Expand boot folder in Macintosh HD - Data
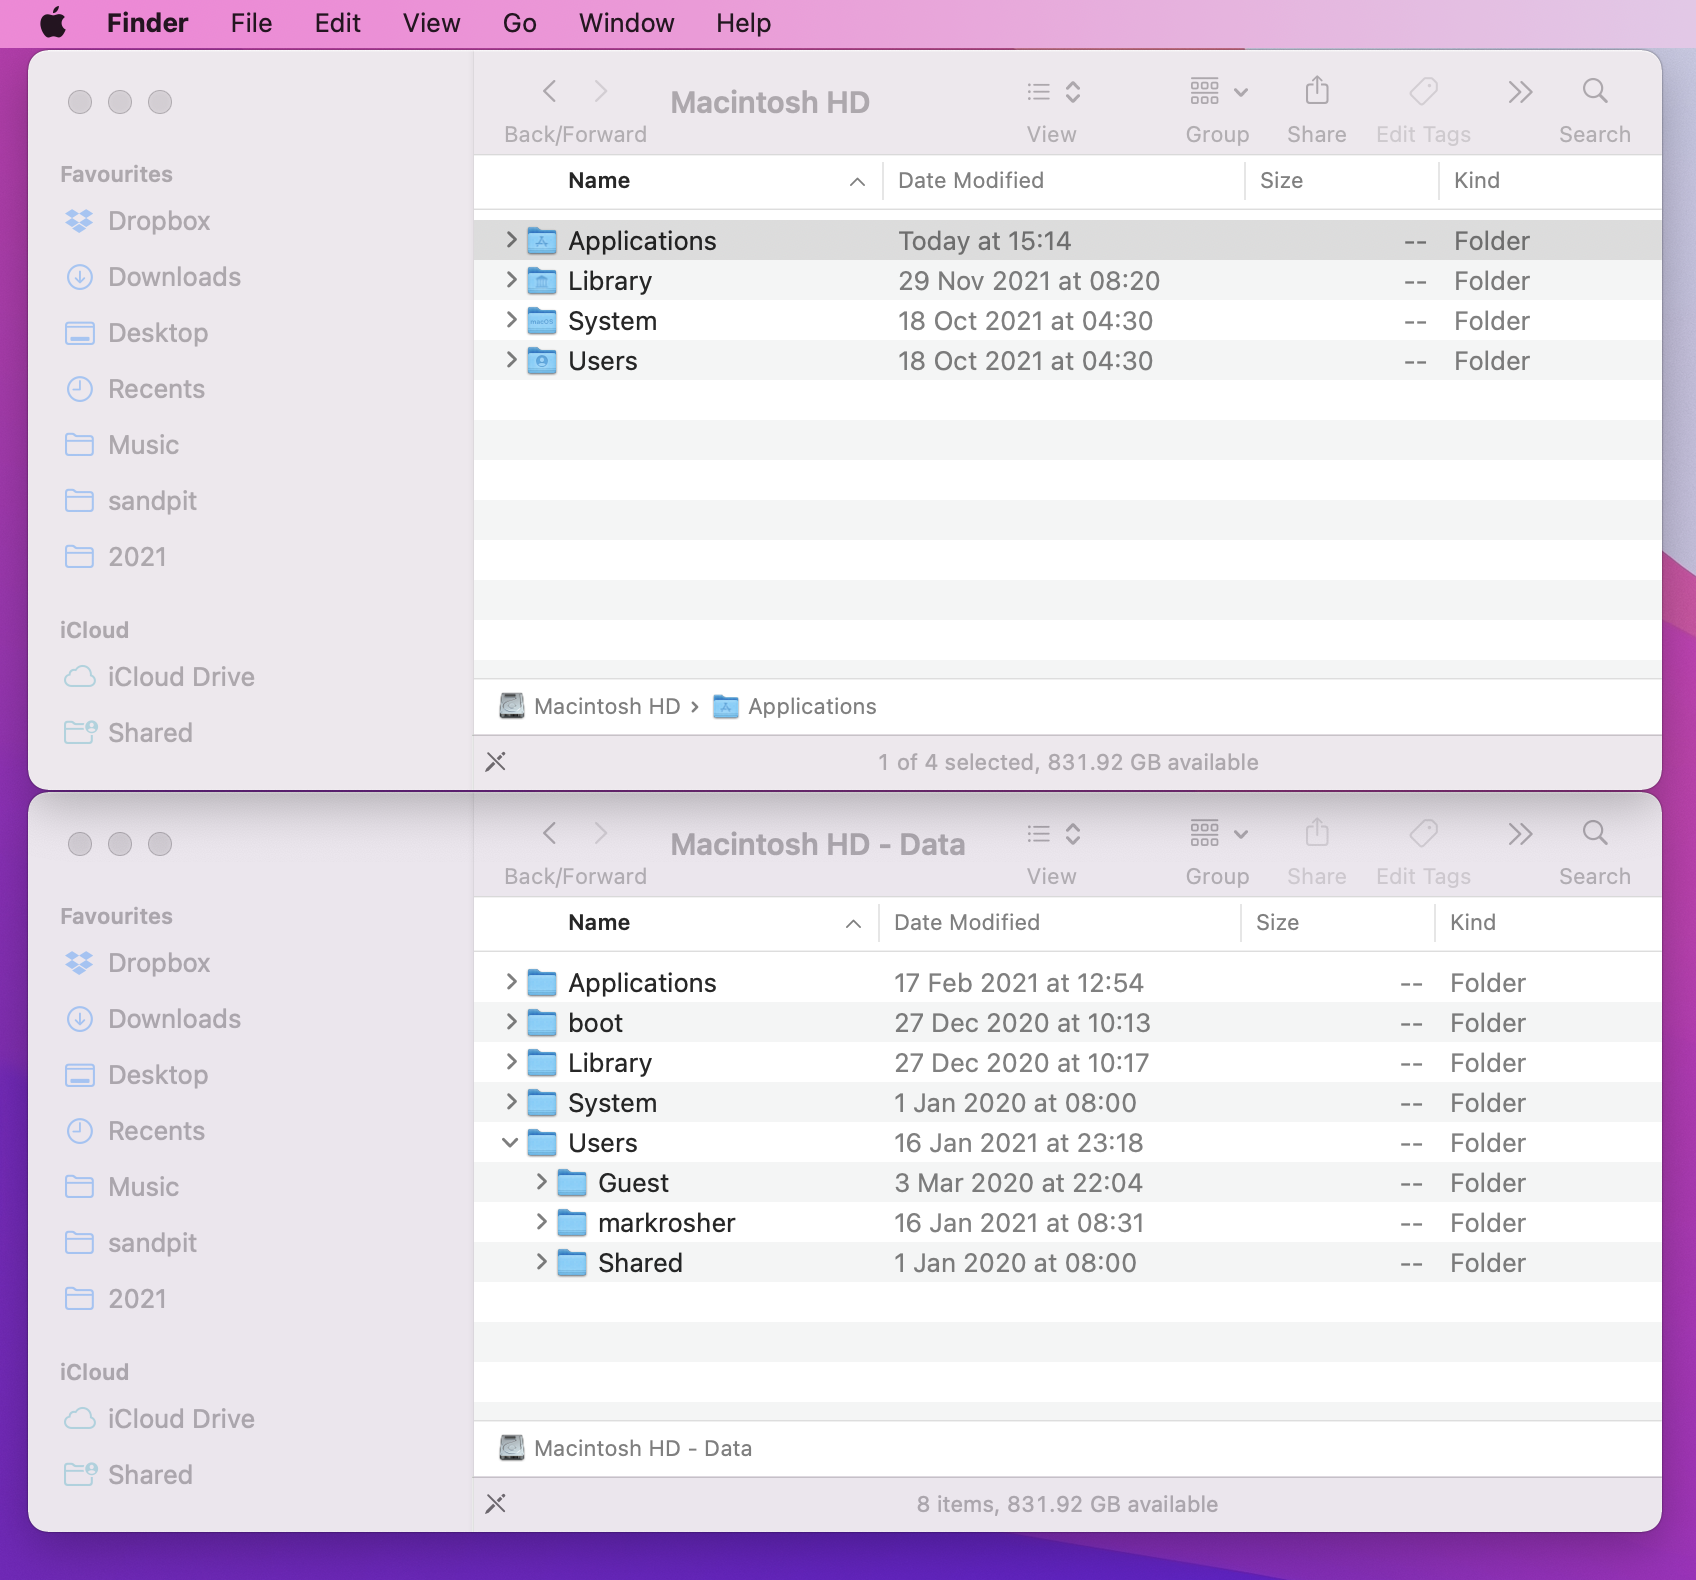The image size is (1696, 1580). (511, 1022)
